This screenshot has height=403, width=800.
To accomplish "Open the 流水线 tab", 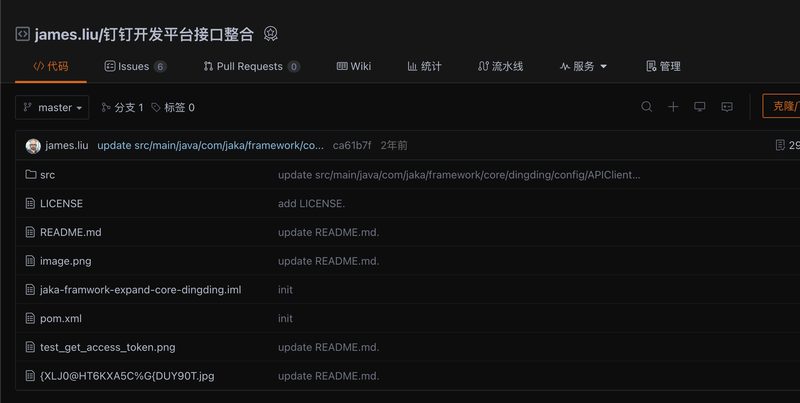I will 501,66.
